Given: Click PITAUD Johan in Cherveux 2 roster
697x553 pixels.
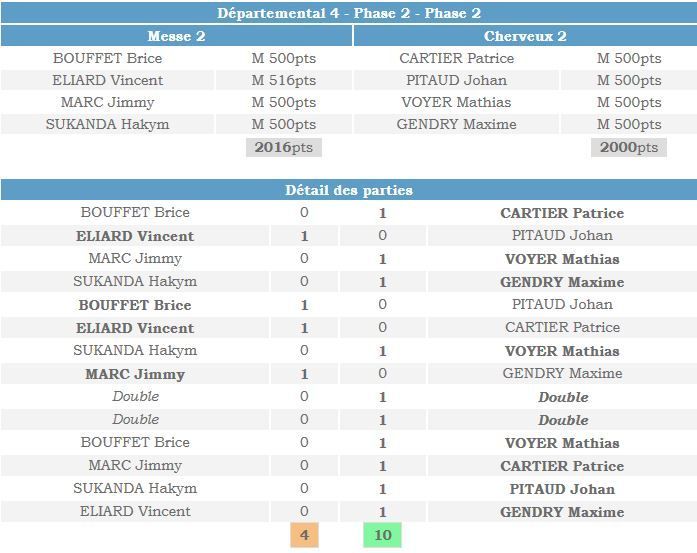Looking at the screenshot, I should pyautogui.click(x=457, y=80).
